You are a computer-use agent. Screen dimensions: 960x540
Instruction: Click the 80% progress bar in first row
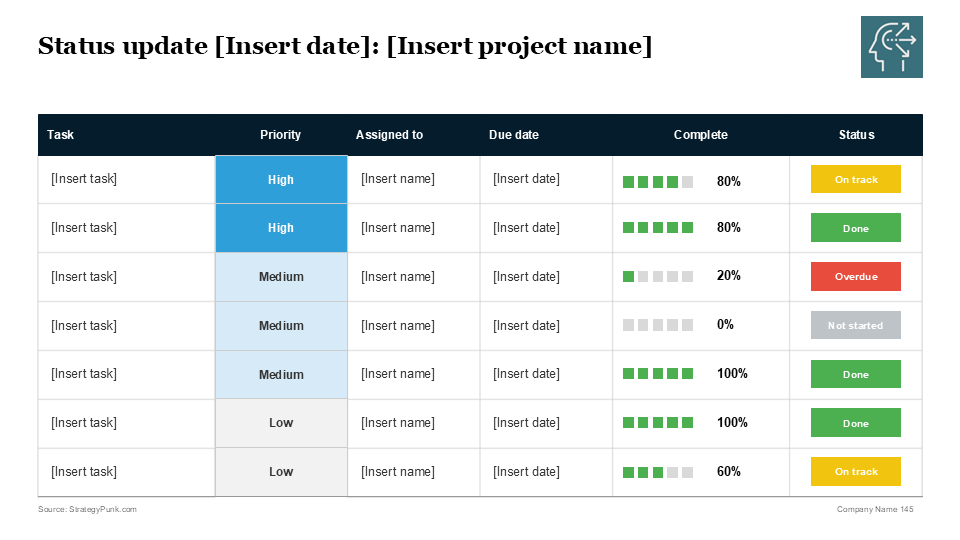click(658, 182)
